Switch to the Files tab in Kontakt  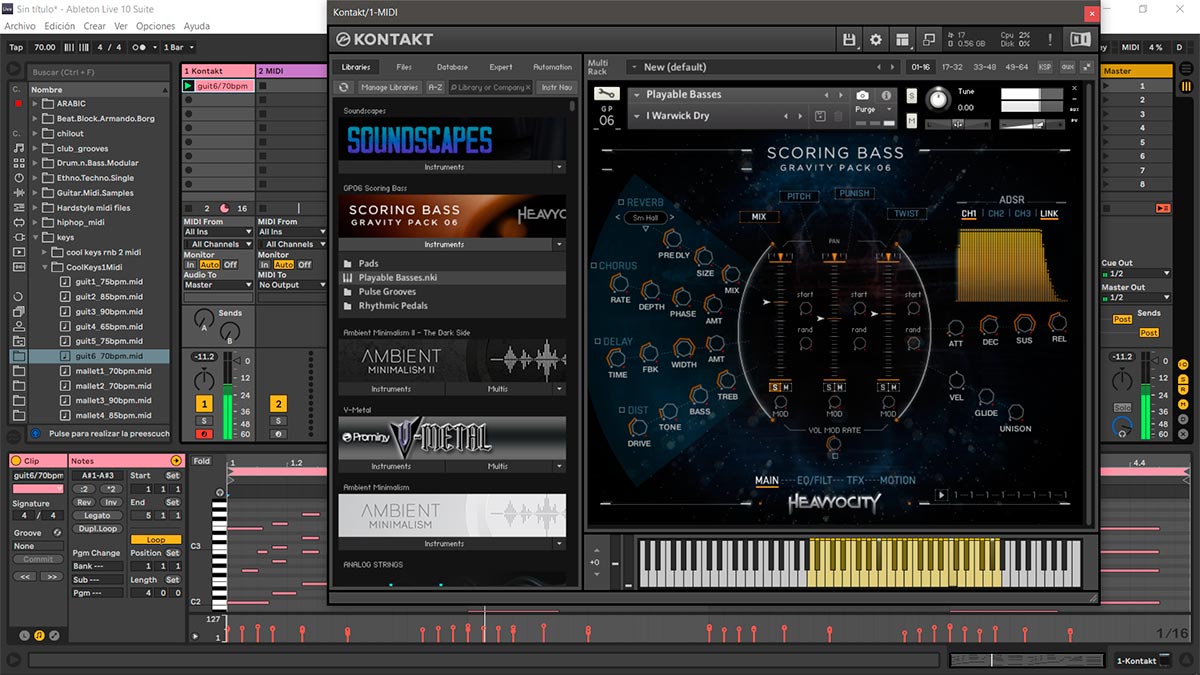(x=404, y=67)
